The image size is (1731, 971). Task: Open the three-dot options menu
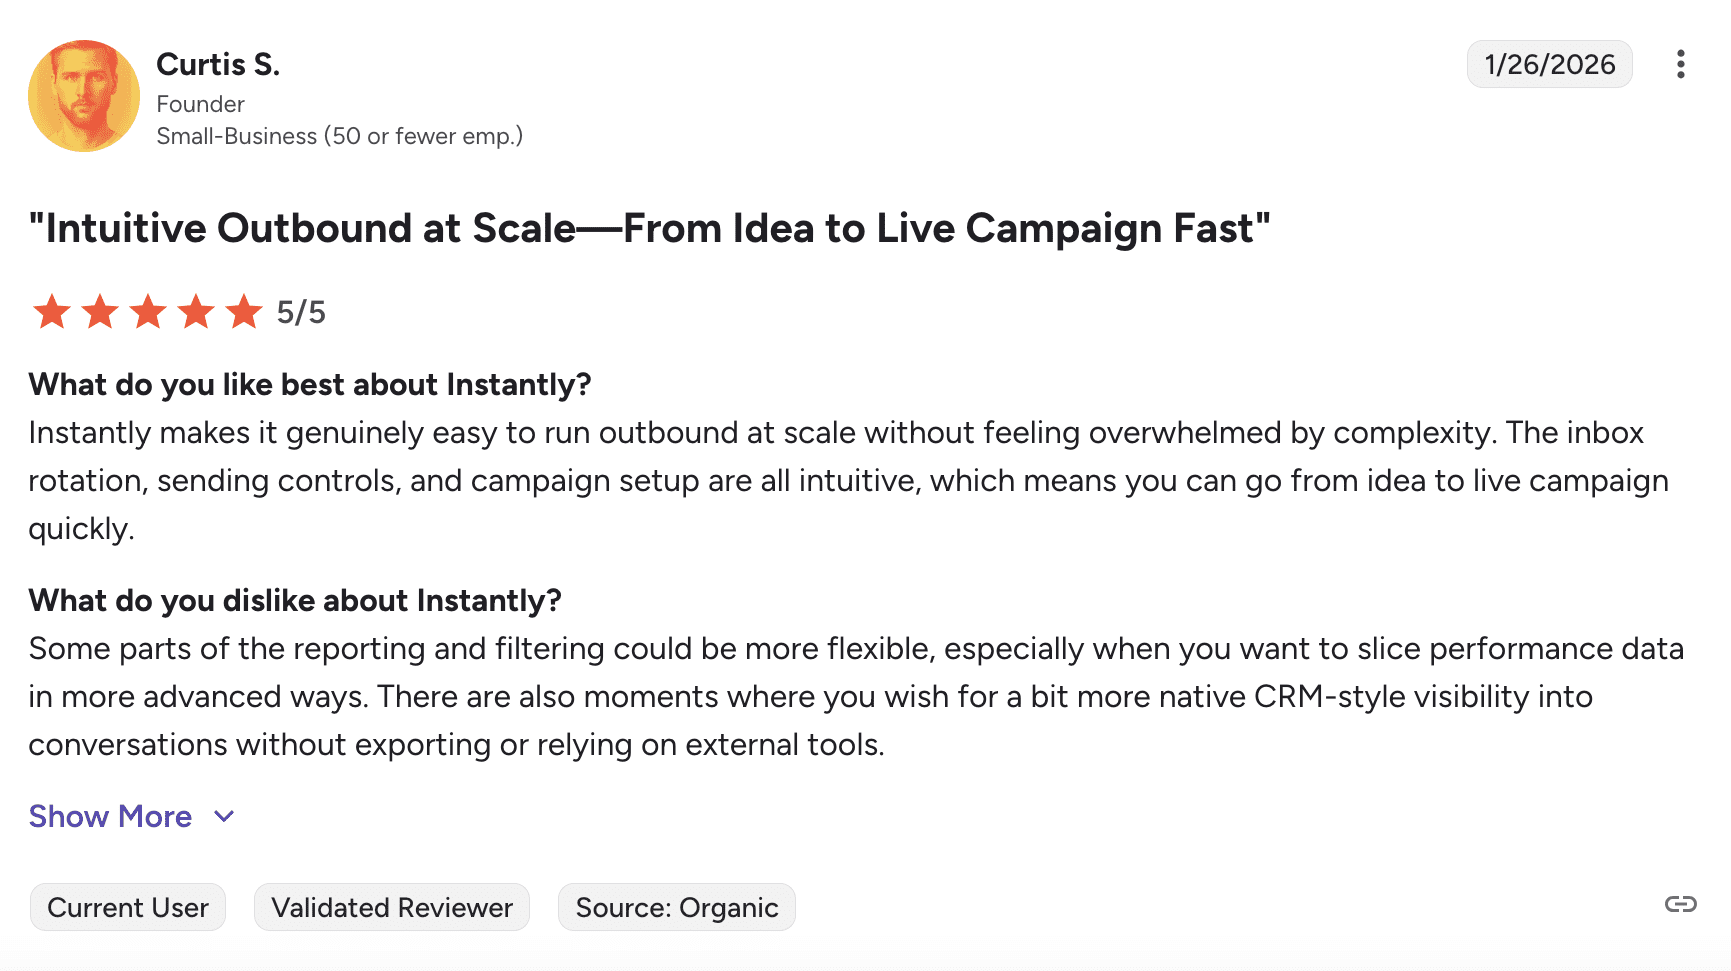[x=1680, y=64]
